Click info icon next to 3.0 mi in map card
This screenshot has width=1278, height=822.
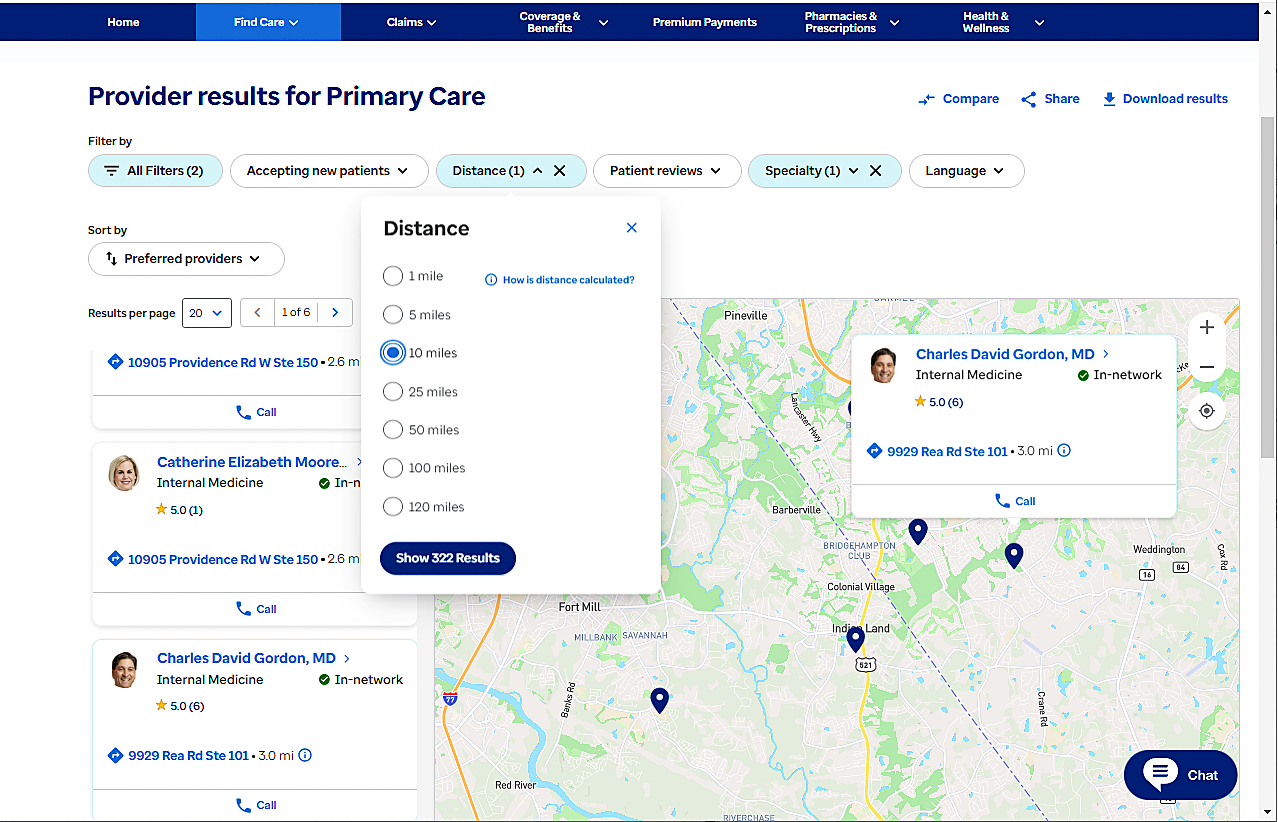point(1064,451)
